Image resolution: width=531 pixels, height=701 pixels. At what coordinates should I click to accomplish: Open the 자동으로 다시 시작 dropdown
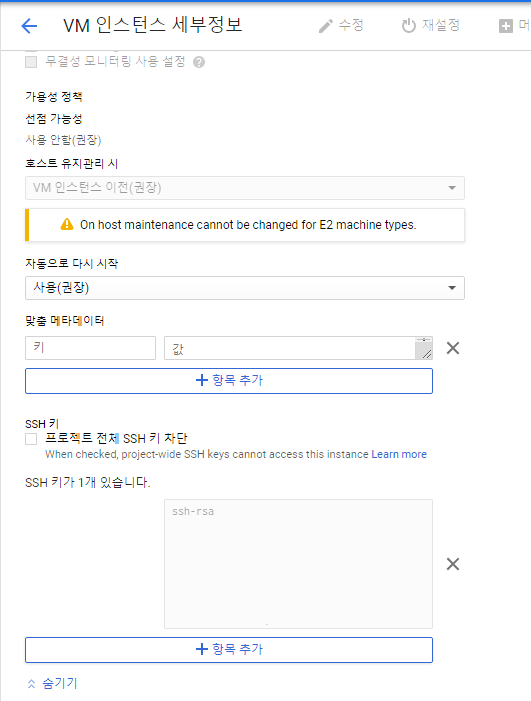244,288
